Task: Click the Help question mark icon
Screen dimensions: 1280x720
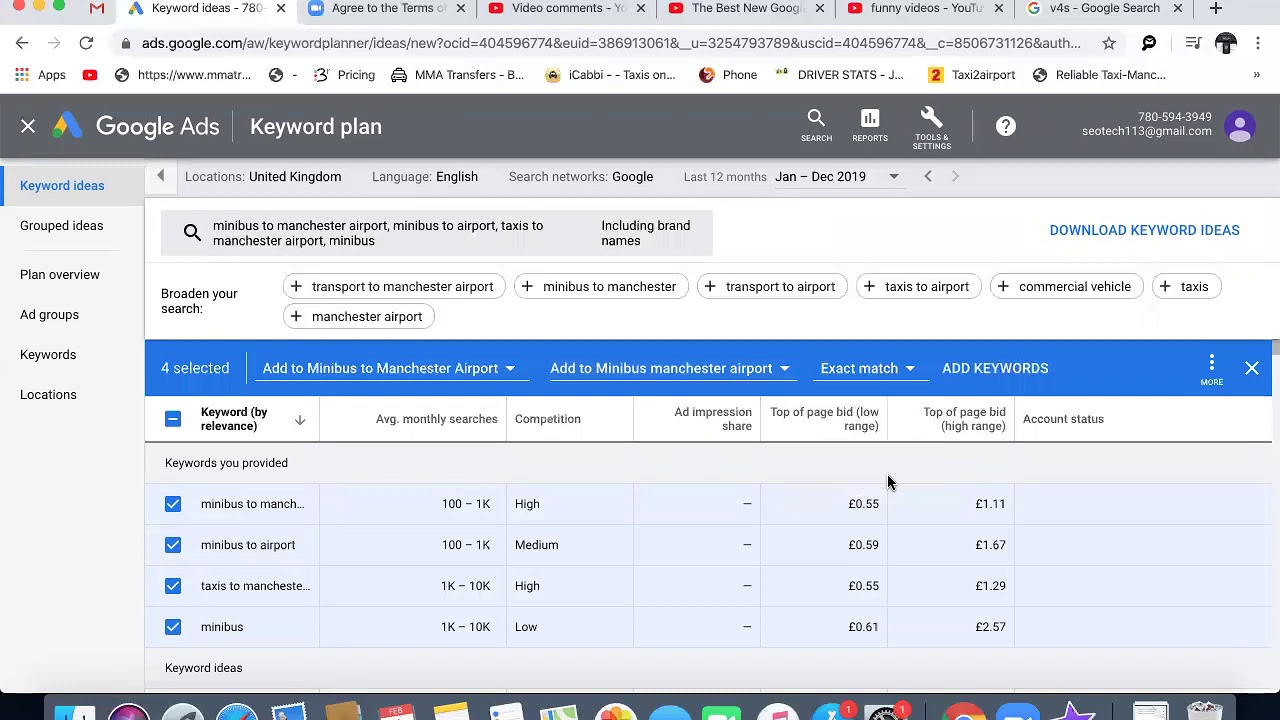Action: (1005, 126)
